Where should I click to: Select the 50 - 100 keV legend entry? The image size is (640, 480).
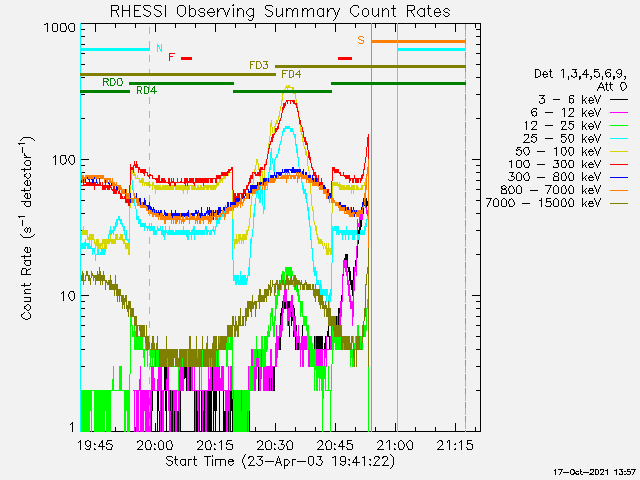point(572,151)
